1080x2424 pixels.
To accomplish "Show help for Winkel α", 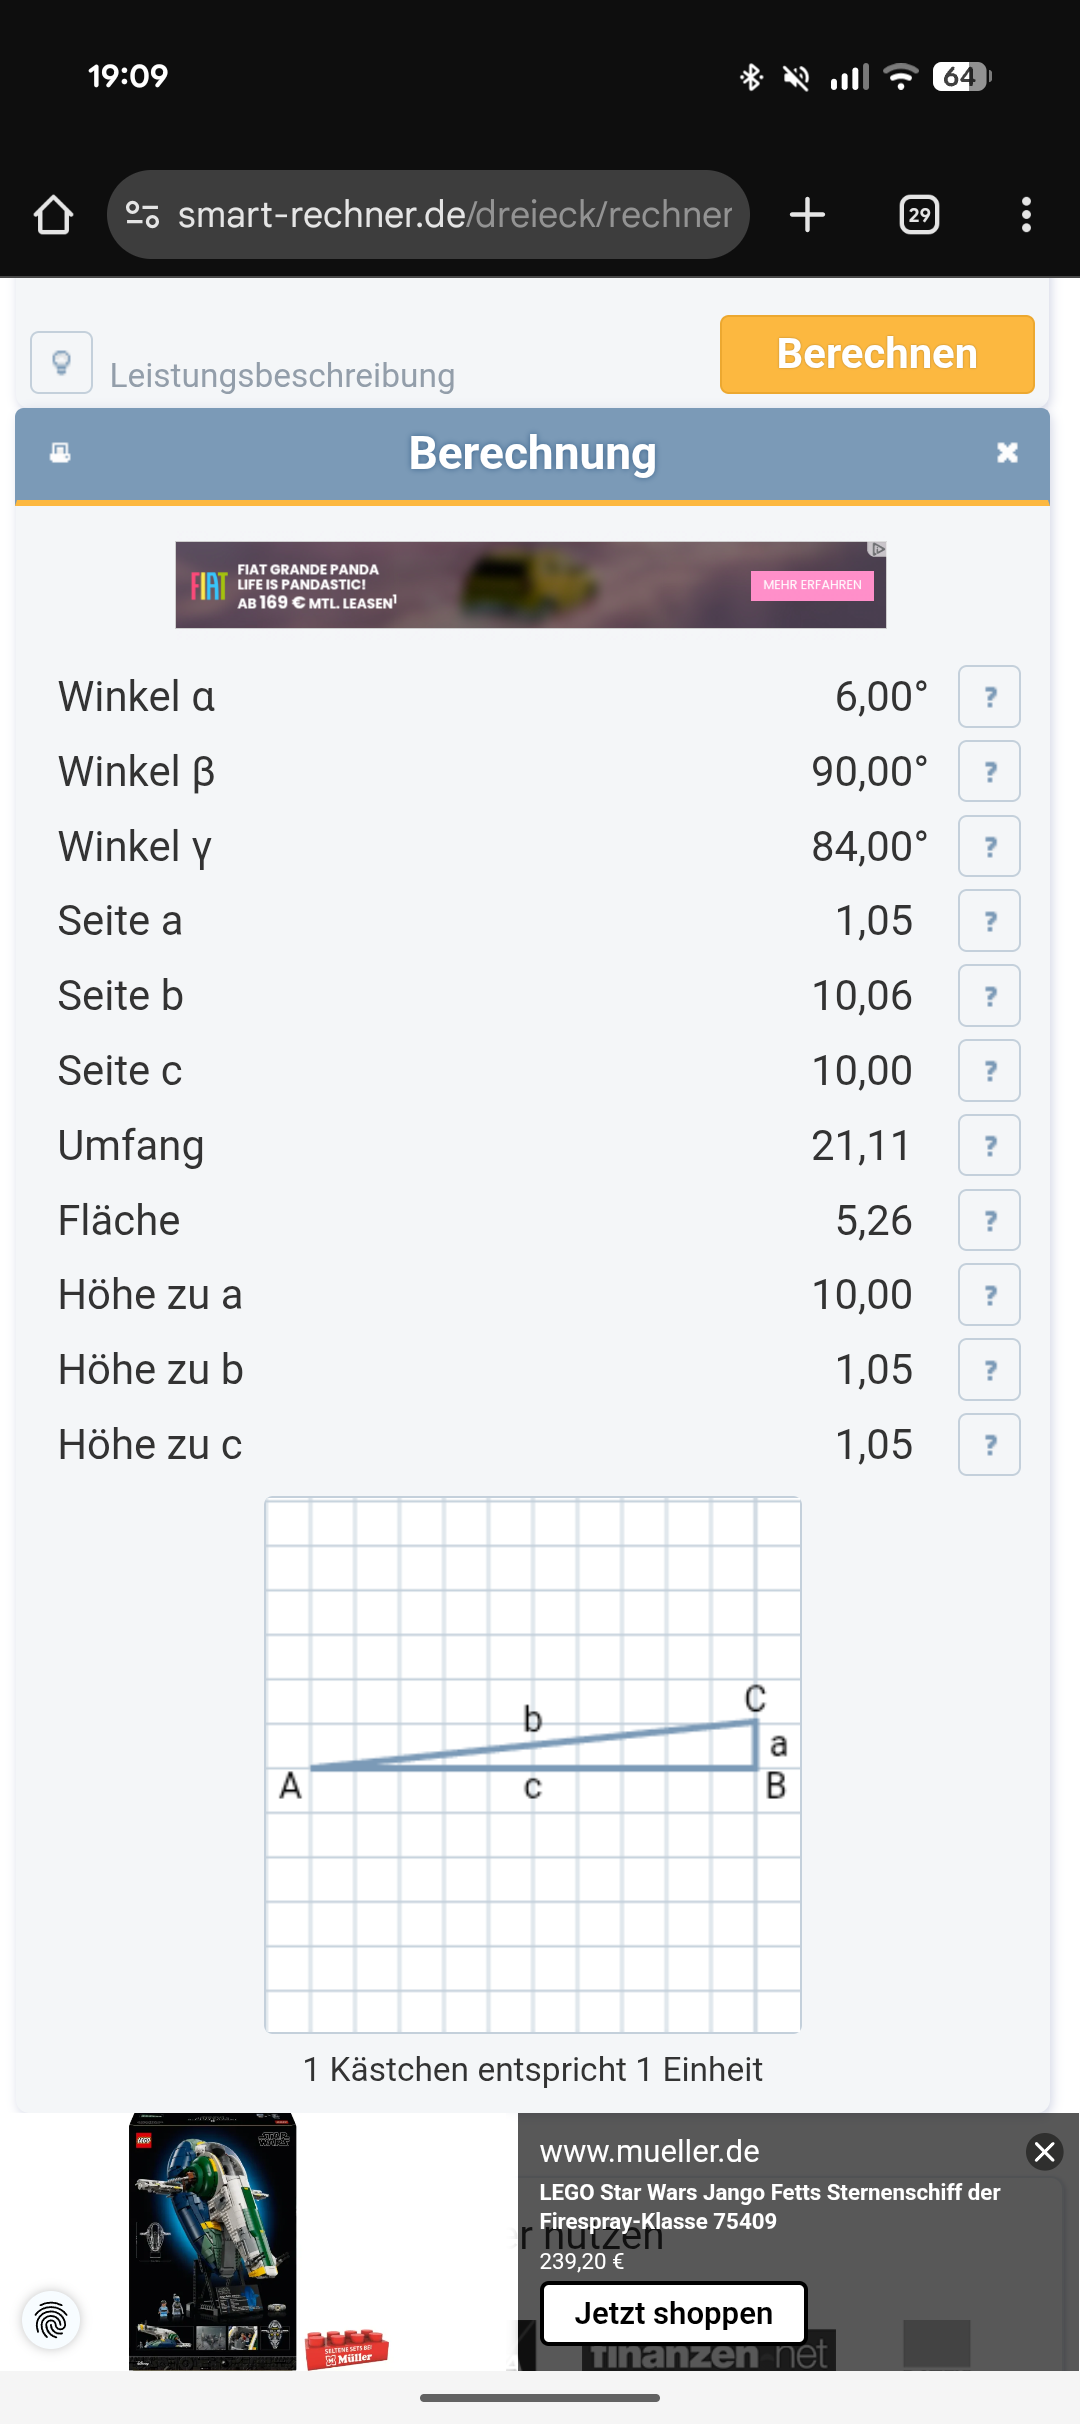I will pyautogui.click(x=989, y=697).
